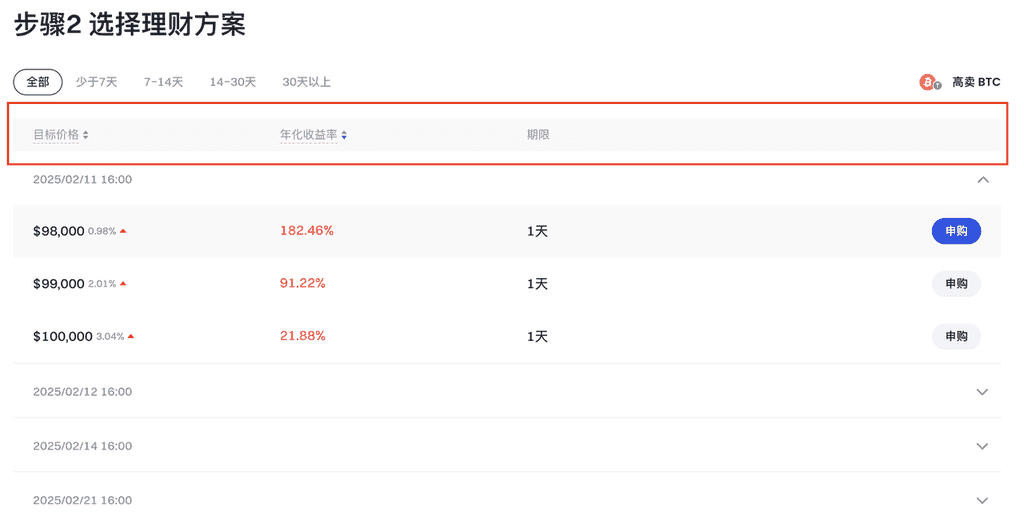
Task: Sort by annualized yield arrows
Action: point(344,135)
